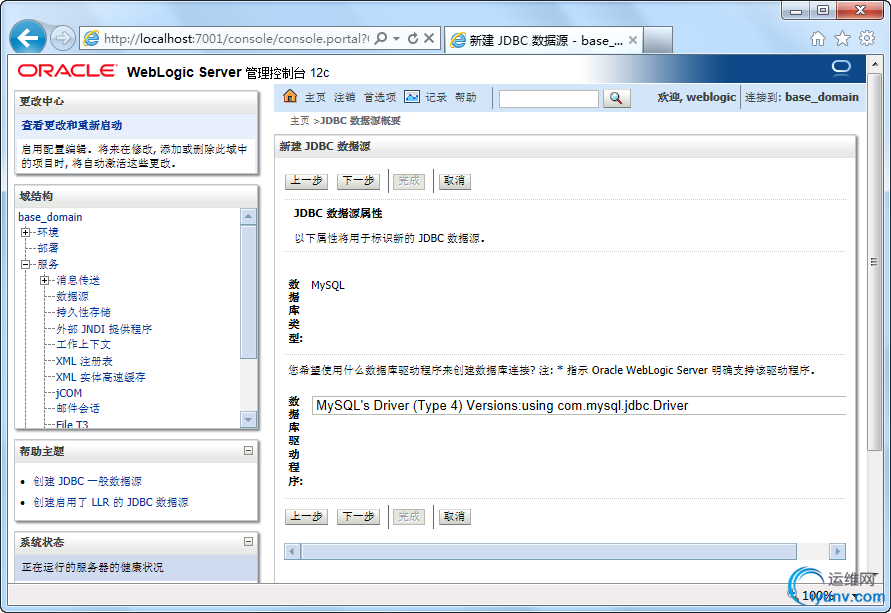Click the horizontal scrollbar left arrow
The height and width of the screenshot is (613, 891).
292,551
